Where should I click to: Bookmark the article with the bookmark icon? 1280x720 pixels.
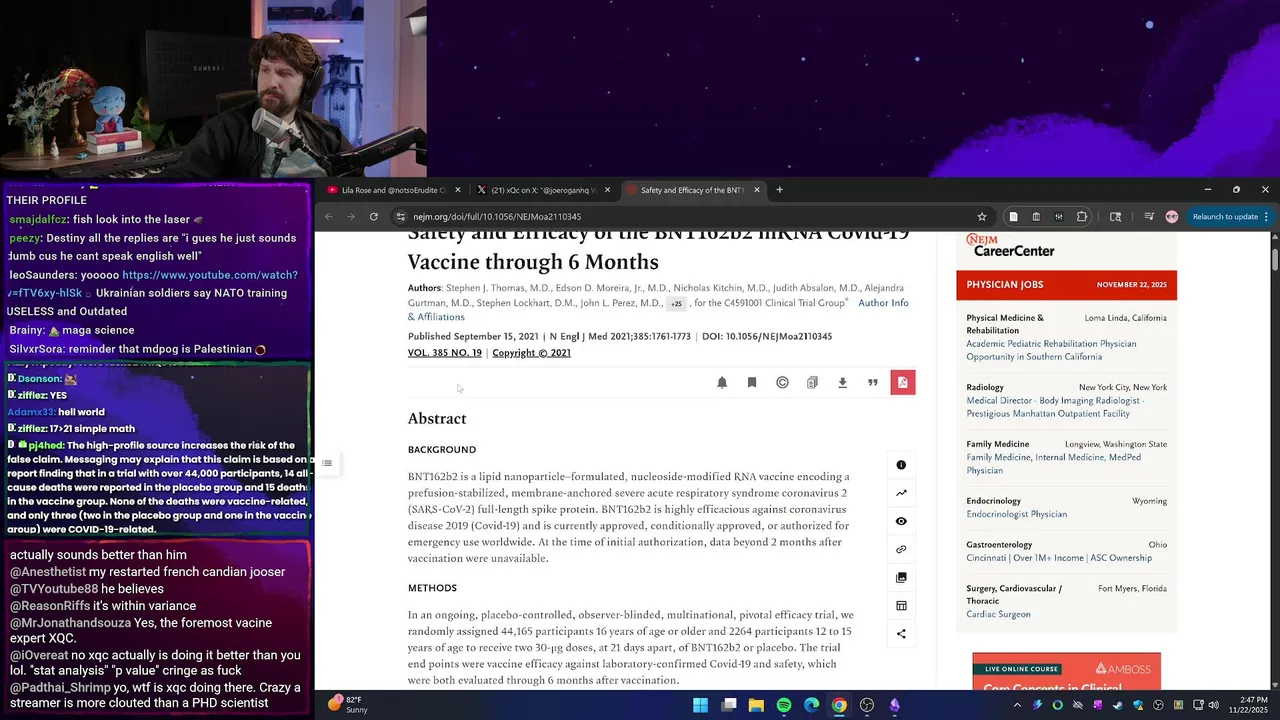pos(752,382)
